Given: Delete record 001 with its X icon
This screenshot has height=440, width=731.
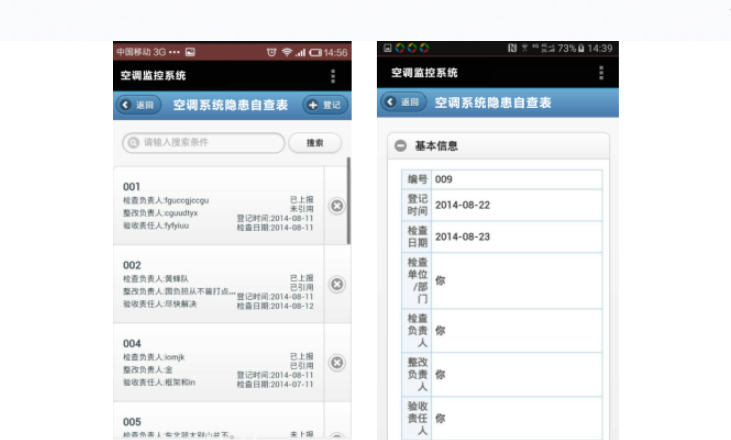Looking at the screenshot, I should [337, 206].
